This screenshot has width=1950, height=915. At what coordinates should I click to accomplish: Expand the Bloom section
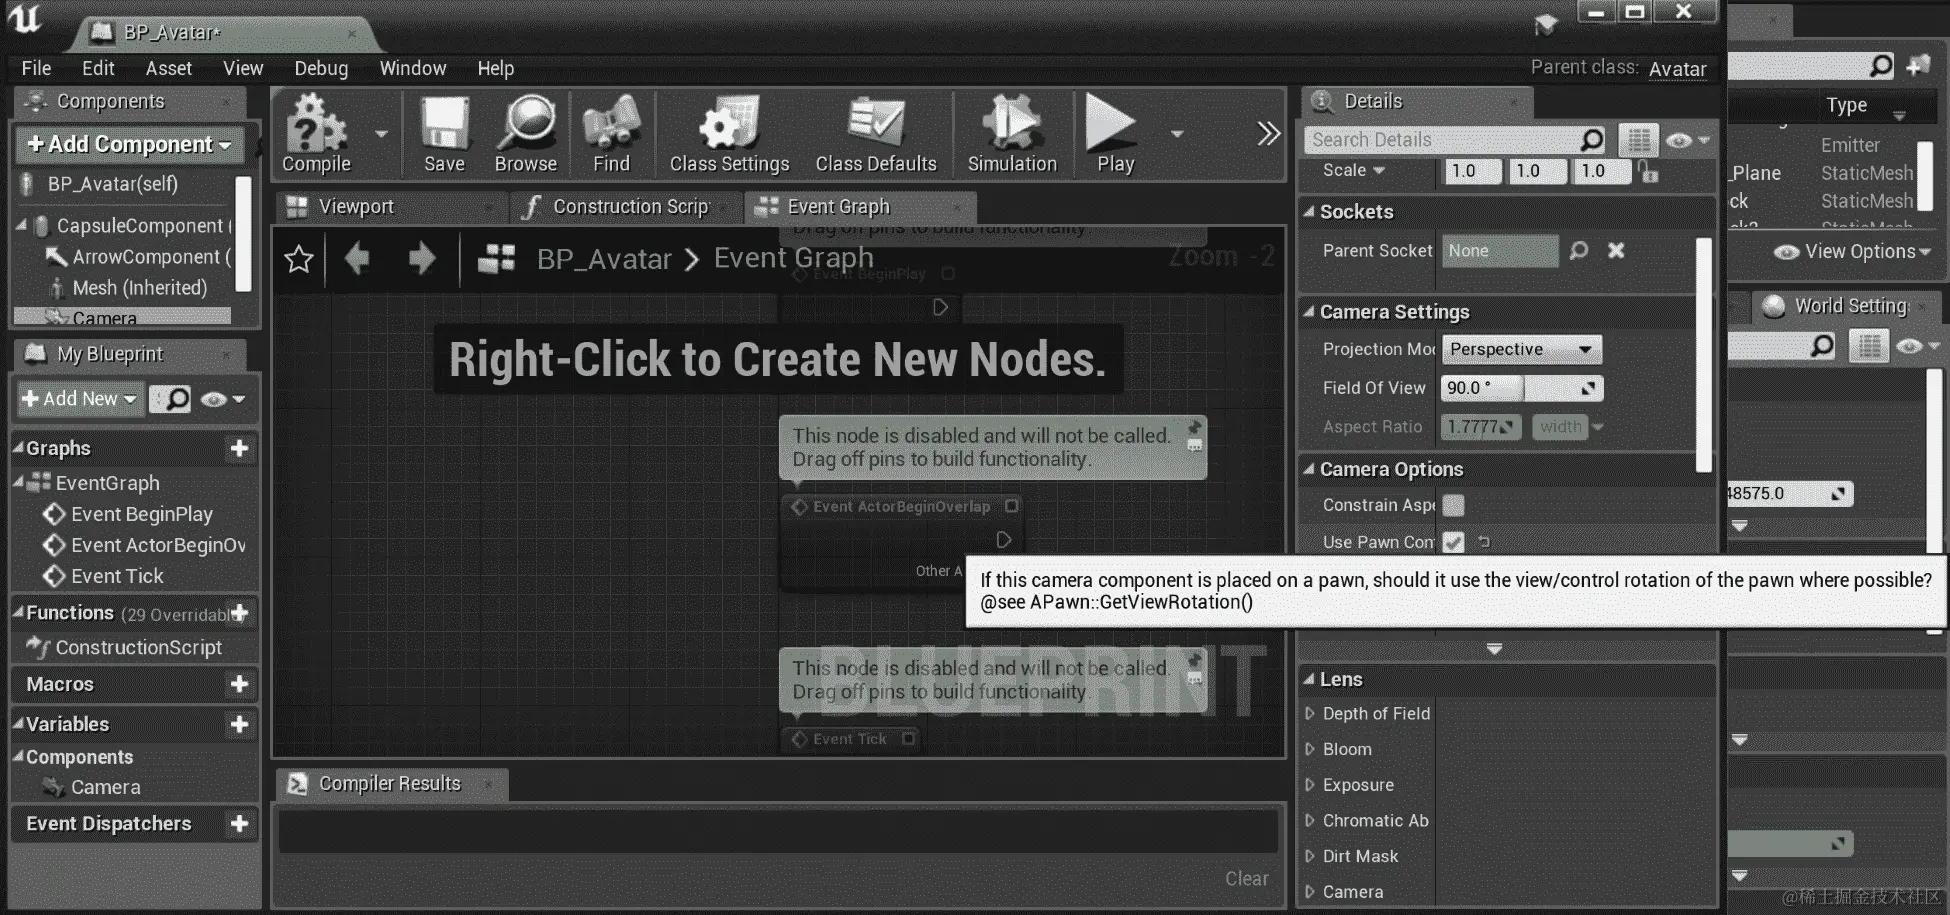coord(1310,749)
